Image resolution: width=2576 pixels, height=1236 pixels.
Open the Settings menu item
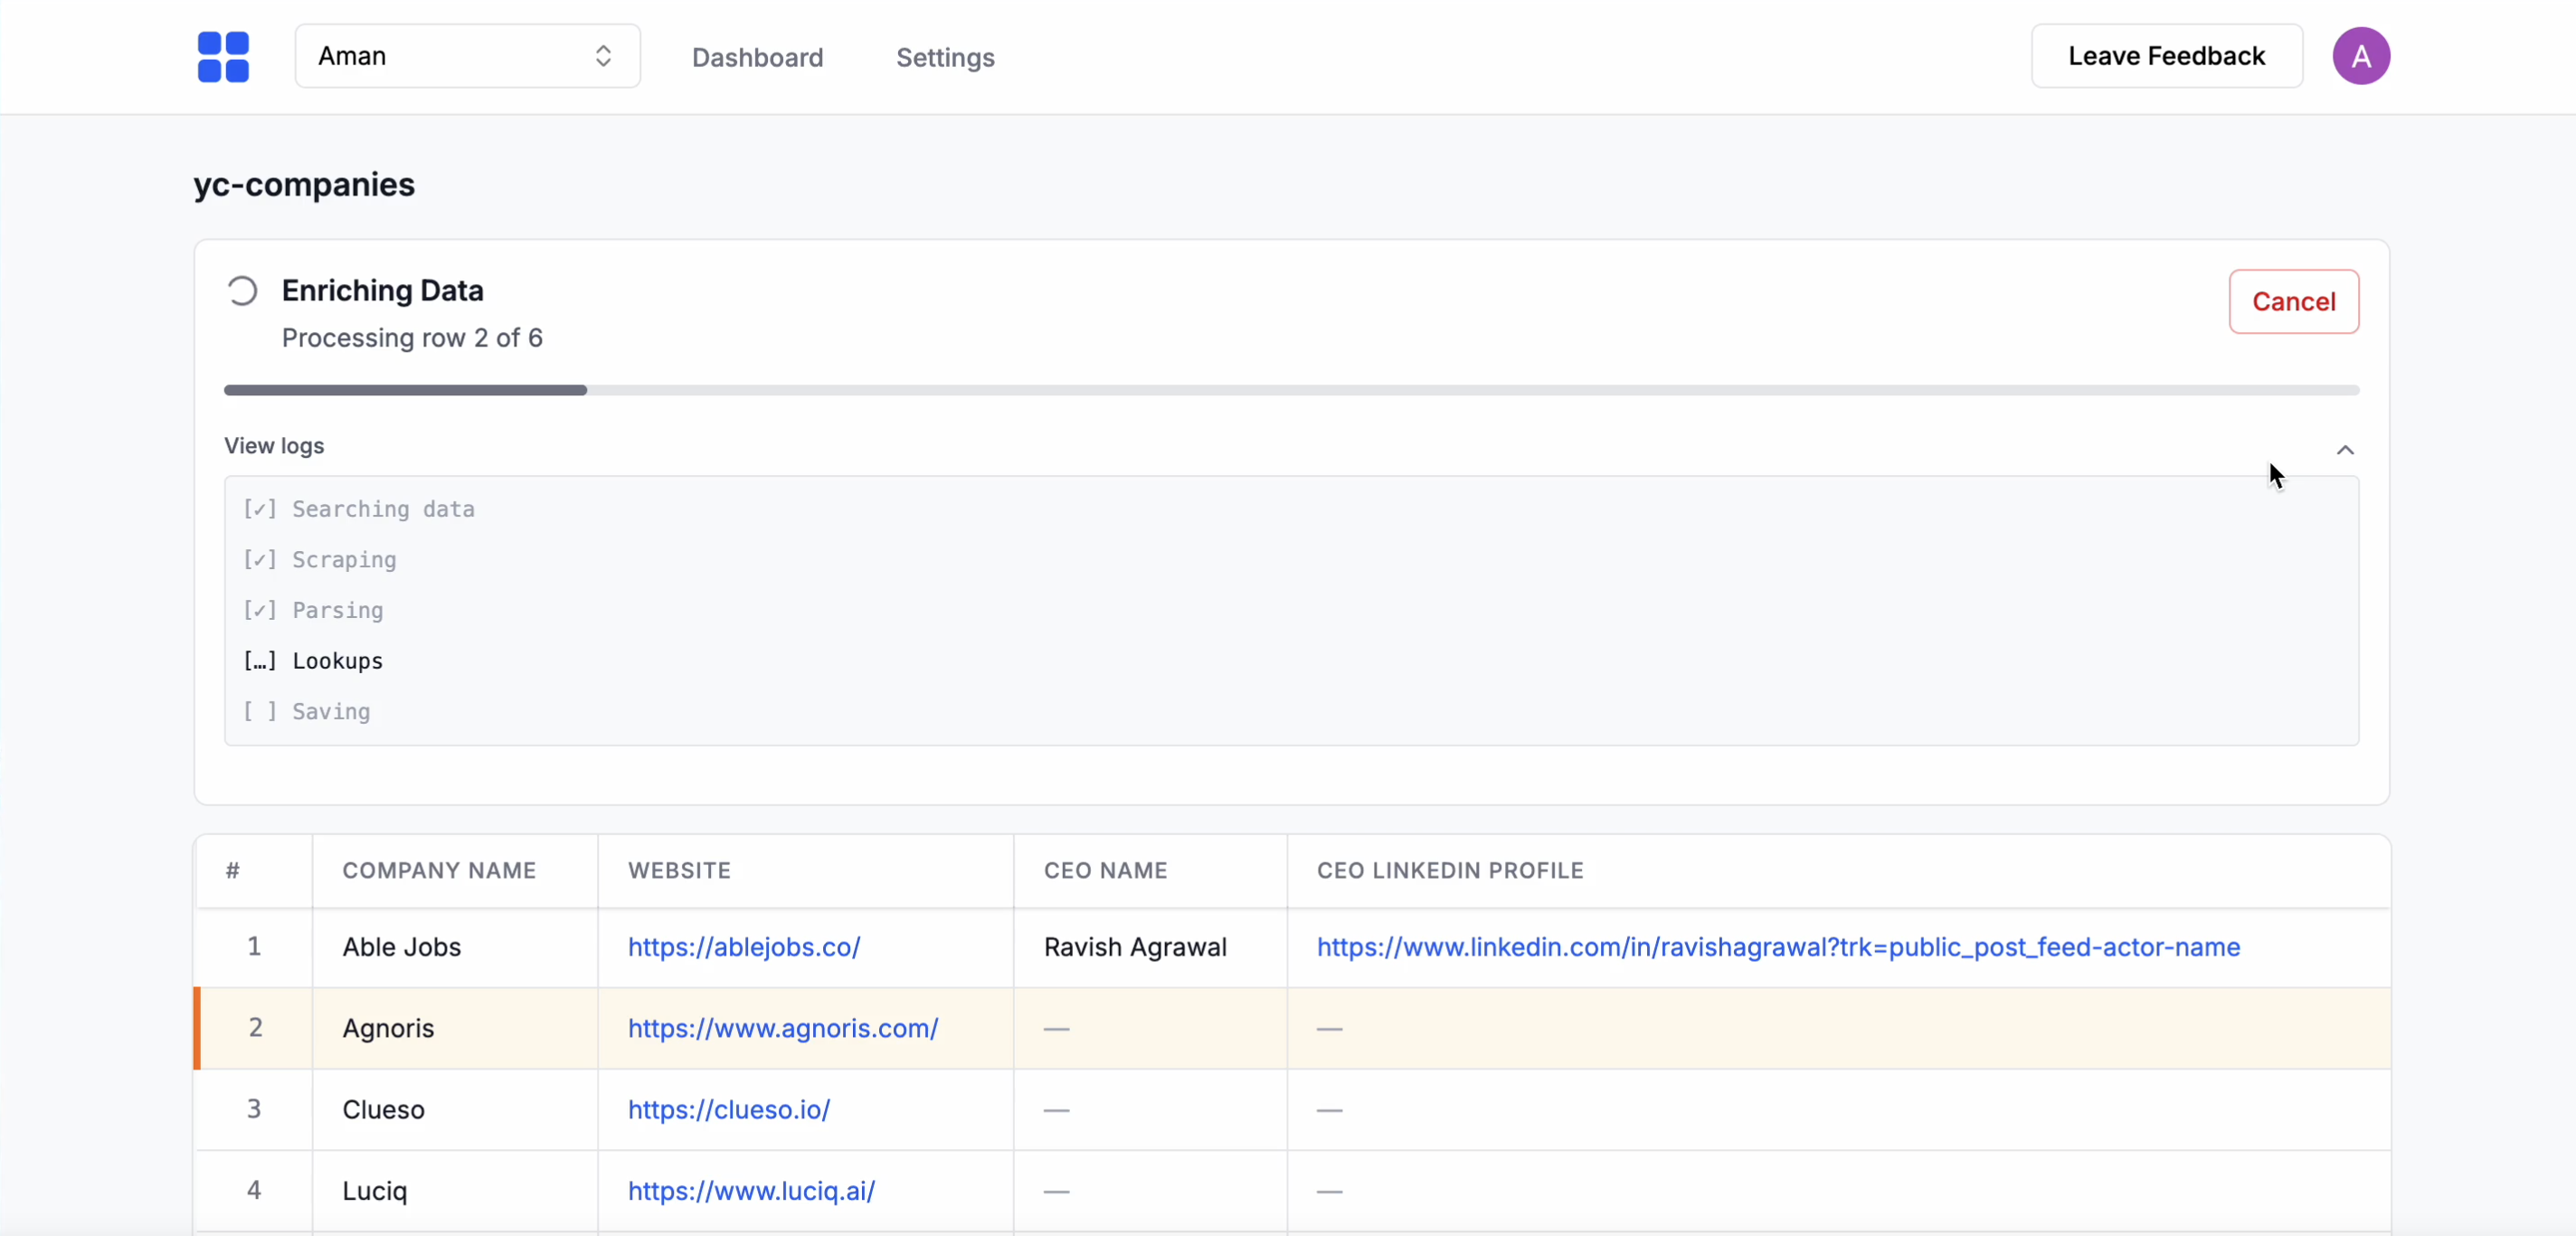coord(944,58)
